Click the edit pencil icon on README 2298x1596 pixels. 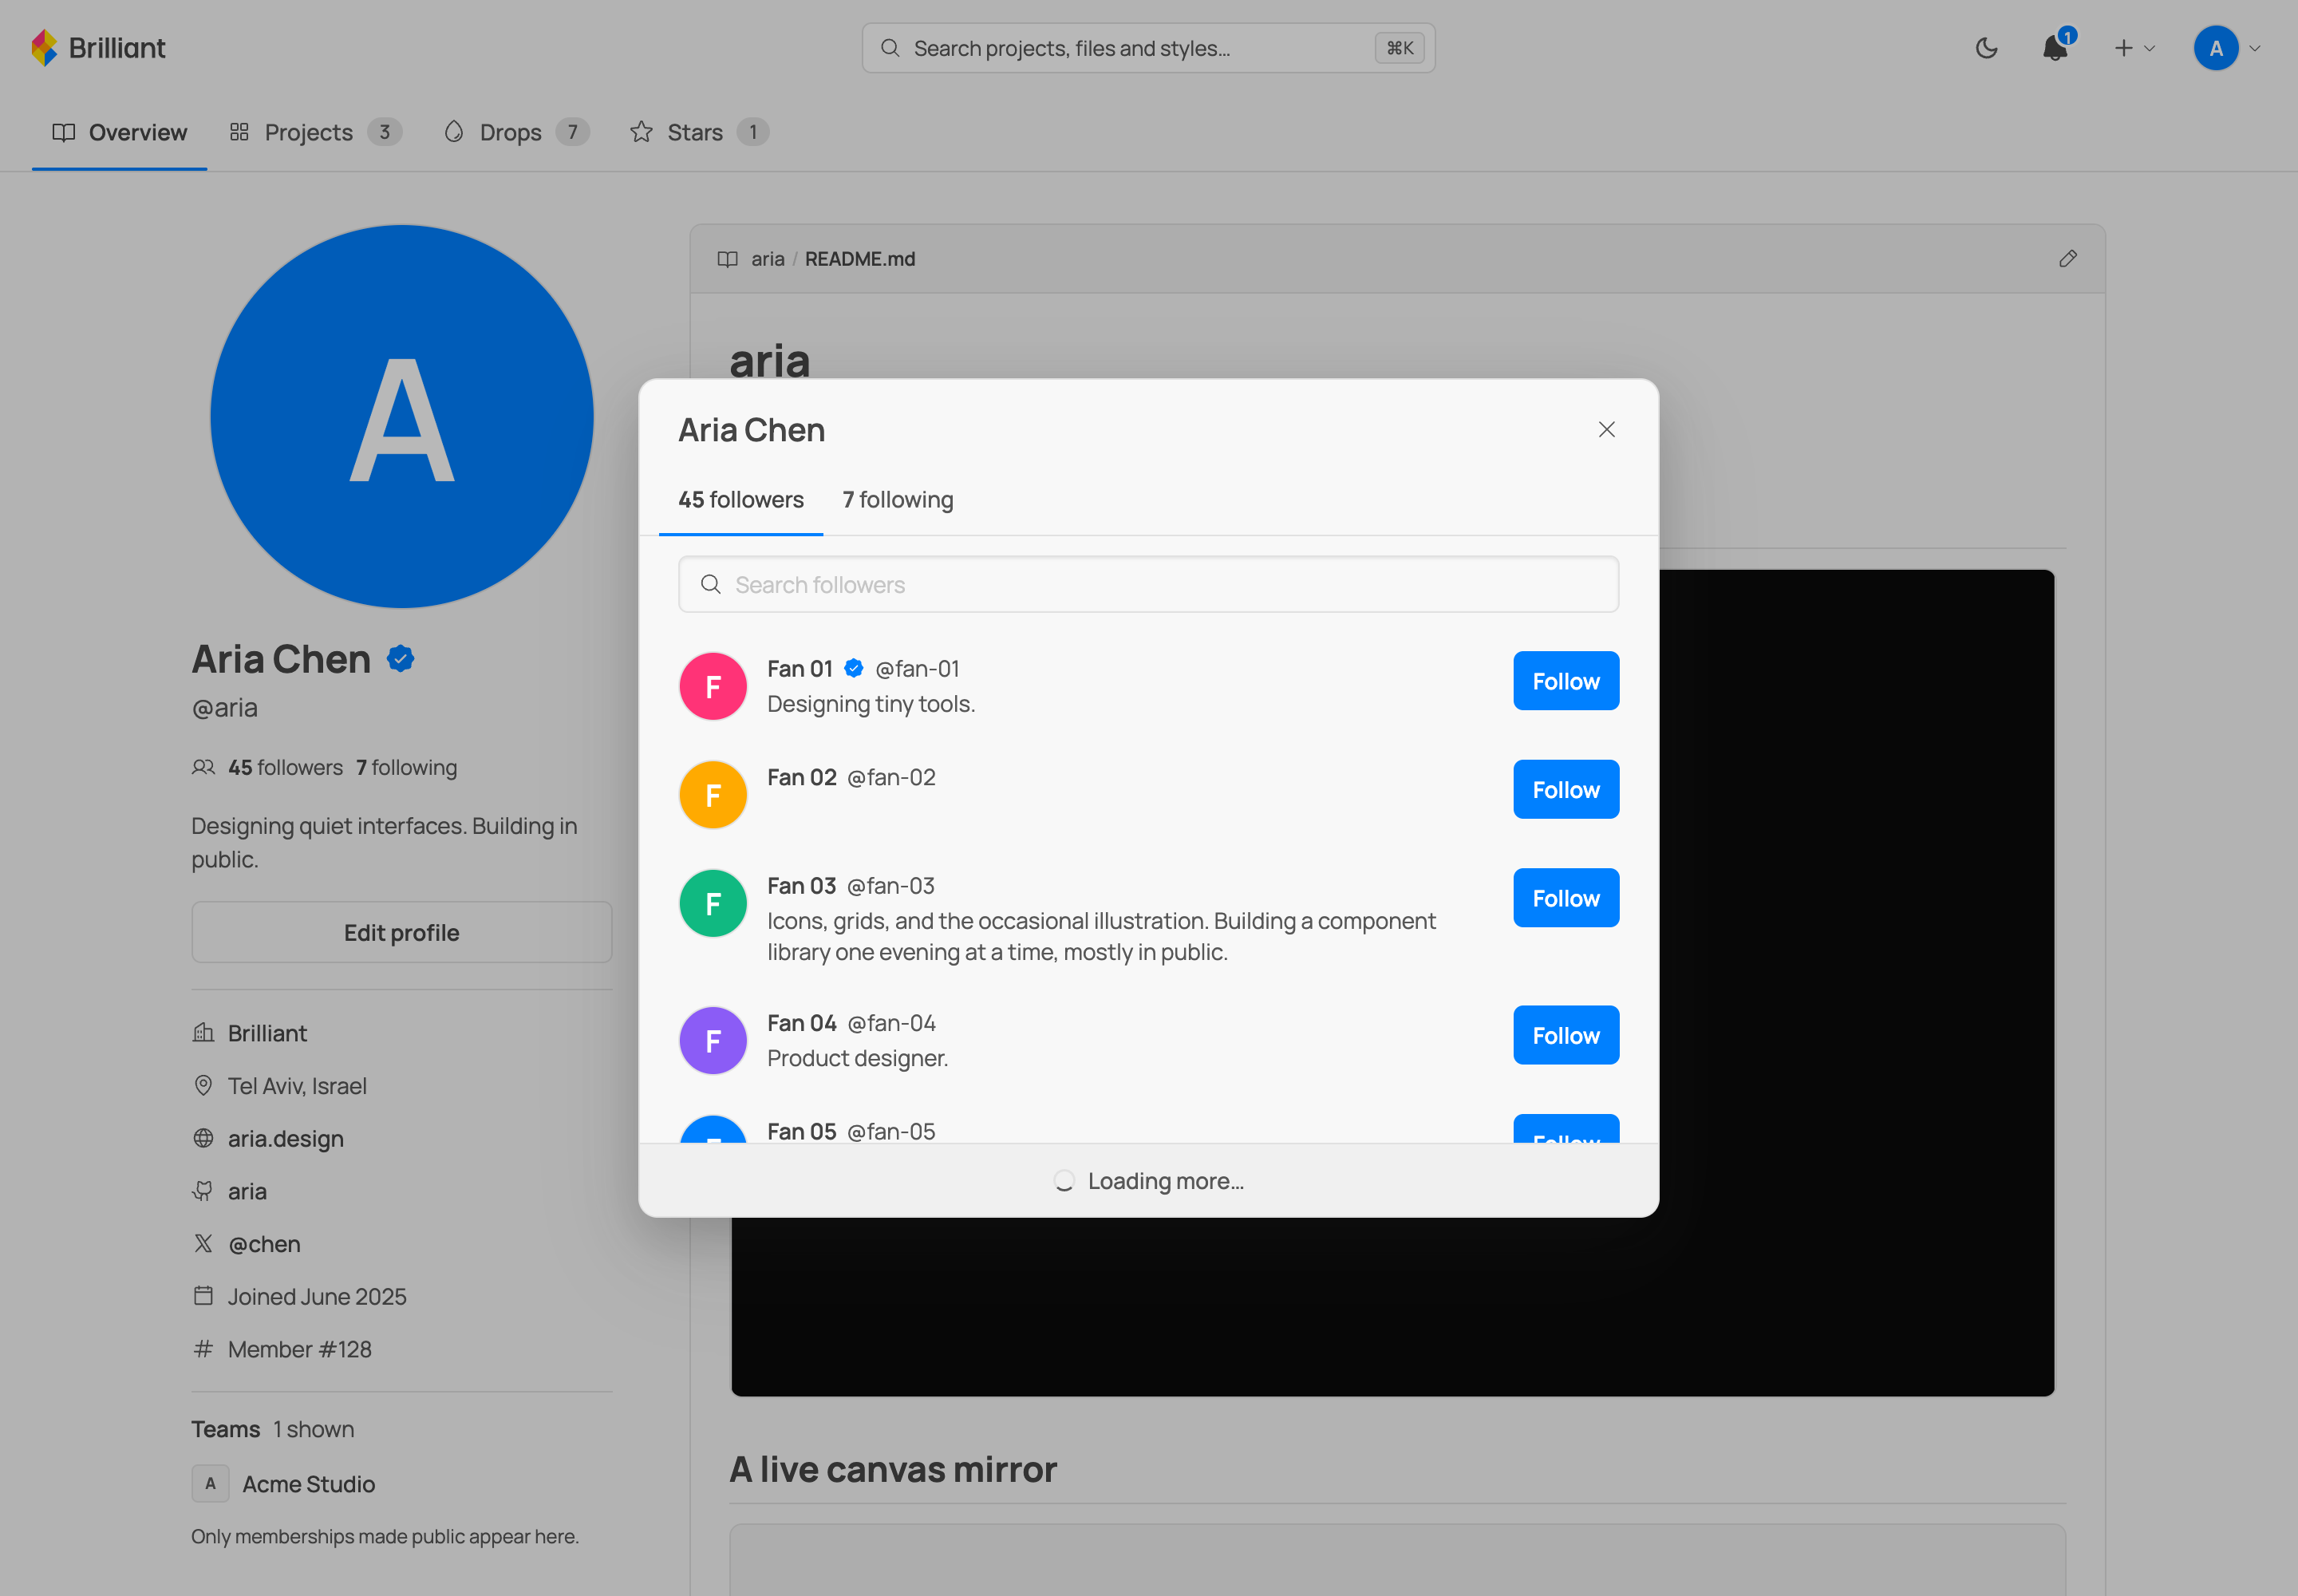[x=2068, y=259]
